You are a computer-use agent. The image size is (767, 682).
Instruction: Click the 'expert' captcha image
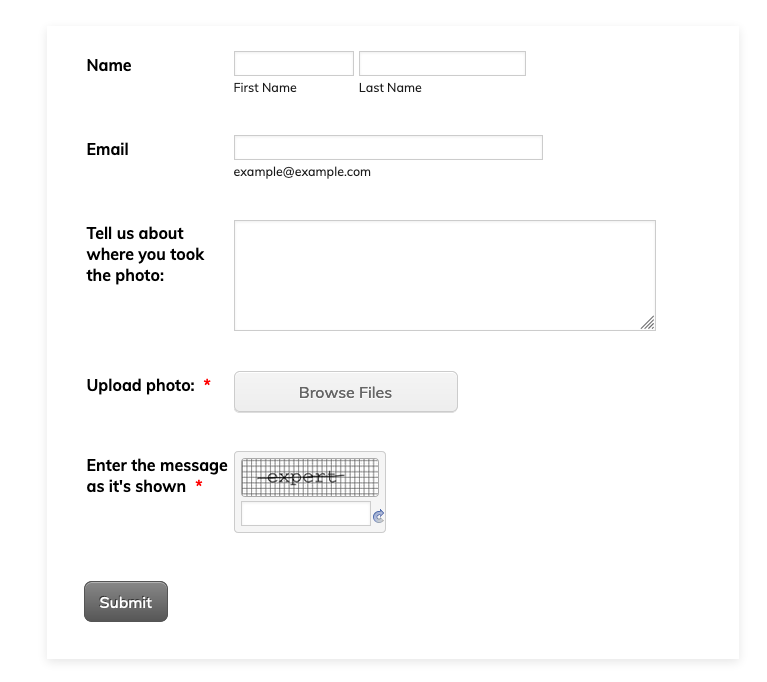click(310, 477)
